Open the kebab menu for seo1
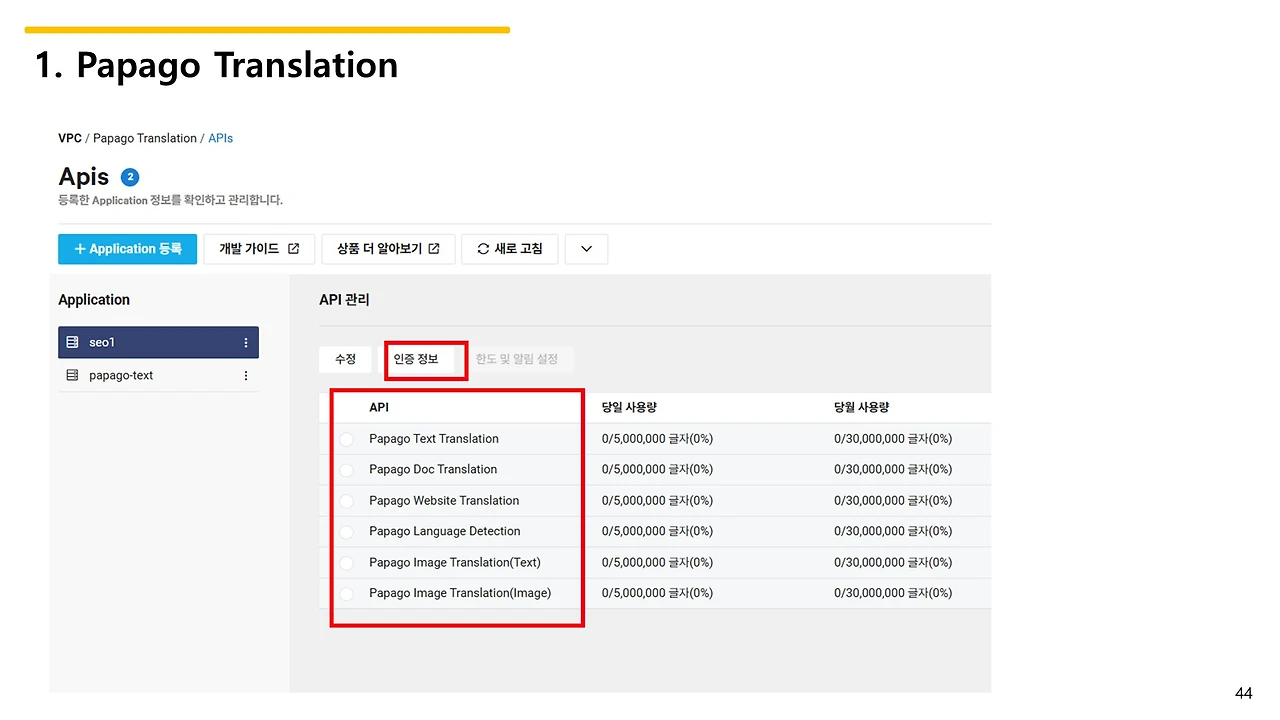The height and width of the screenshot is (720, 1280). point(246,342)
